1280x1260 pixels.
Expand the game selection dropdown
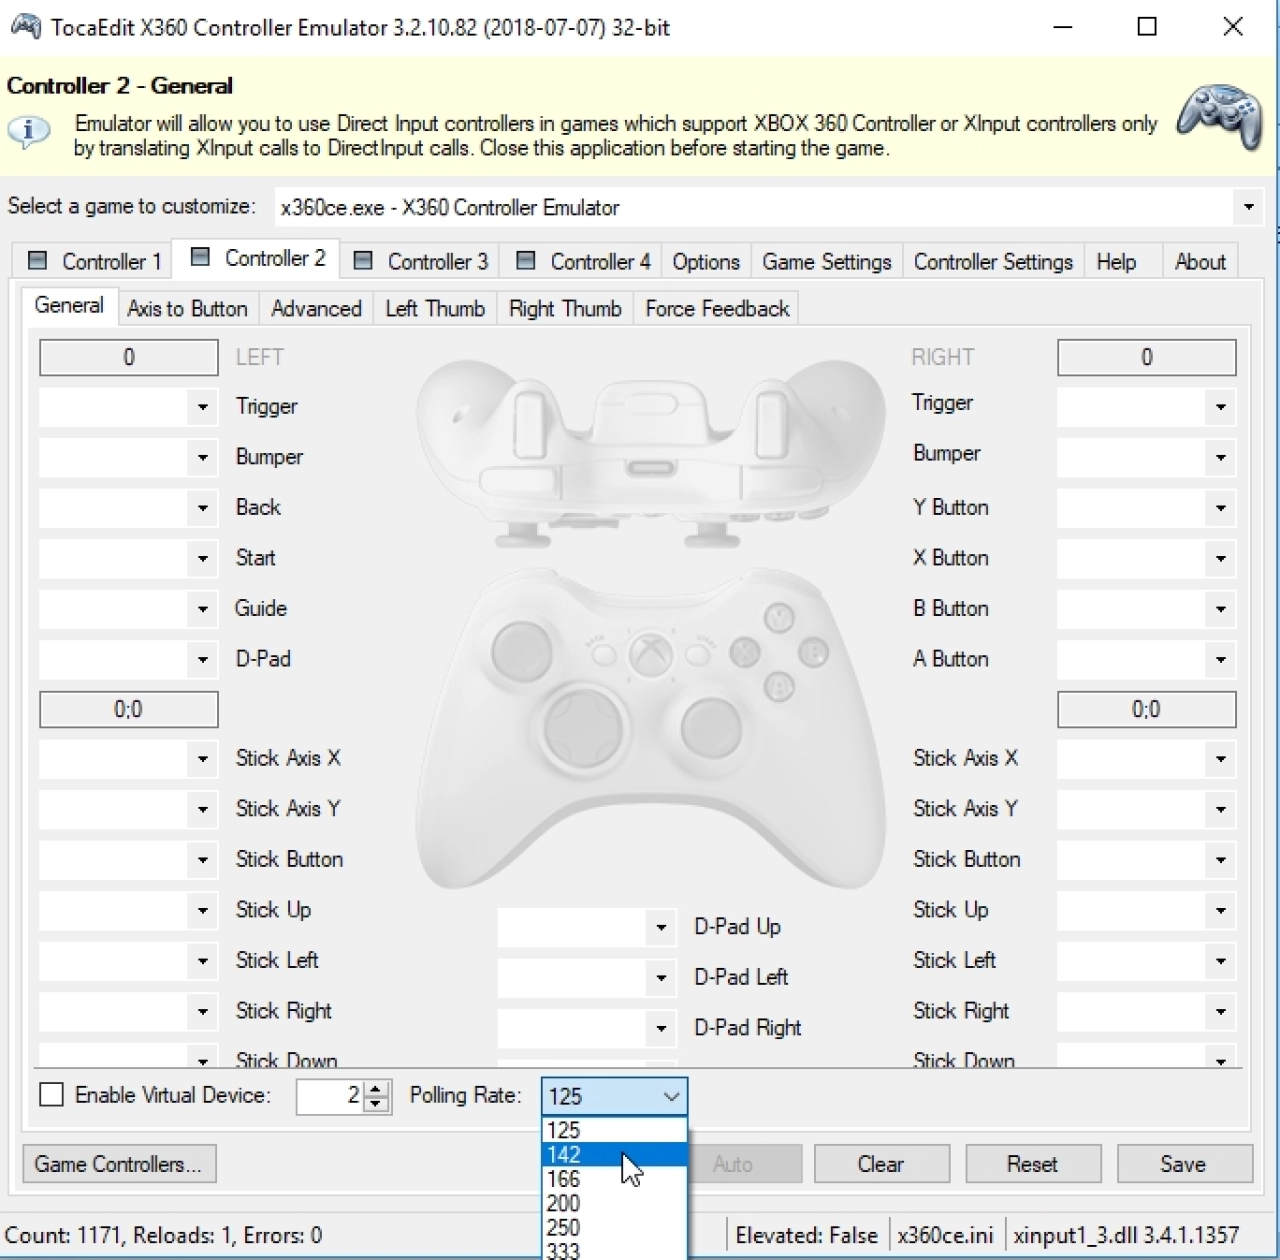point(1248,207)
